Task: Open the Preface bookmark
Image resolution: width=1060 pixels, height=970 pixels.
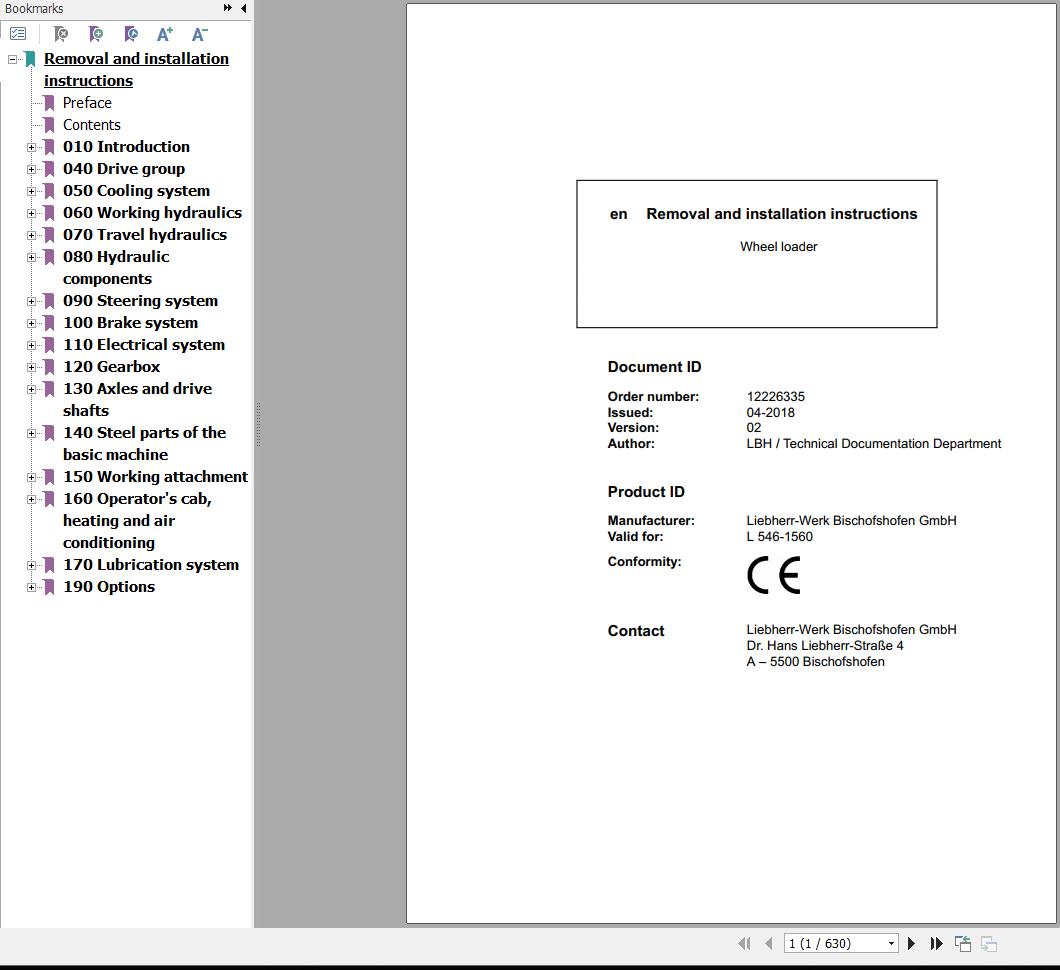Action: click(x=87, y=103)
